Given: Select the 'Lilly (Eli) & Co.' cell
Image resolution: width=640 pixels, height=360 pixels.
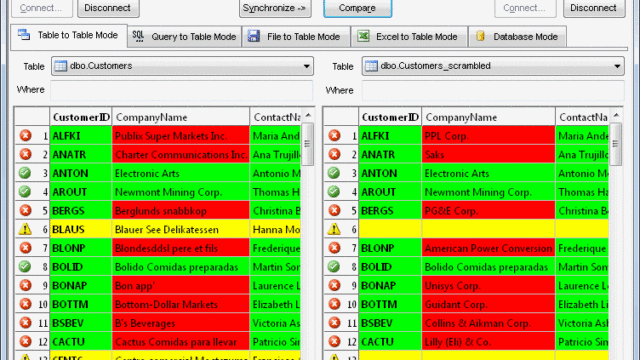Looking at the screenshot, I should coord(489,341).
